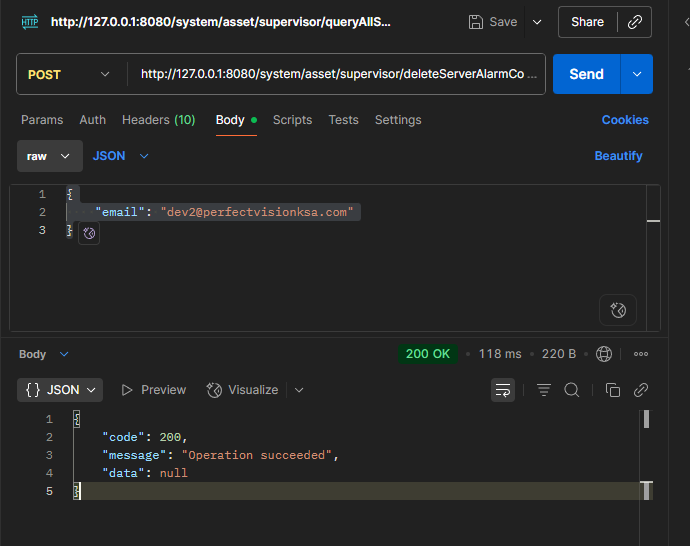Viewport: 690px width, 546px height.
Task: Expand the POST method dropdown
Action: pyautogui.click(x=71, y=74)
